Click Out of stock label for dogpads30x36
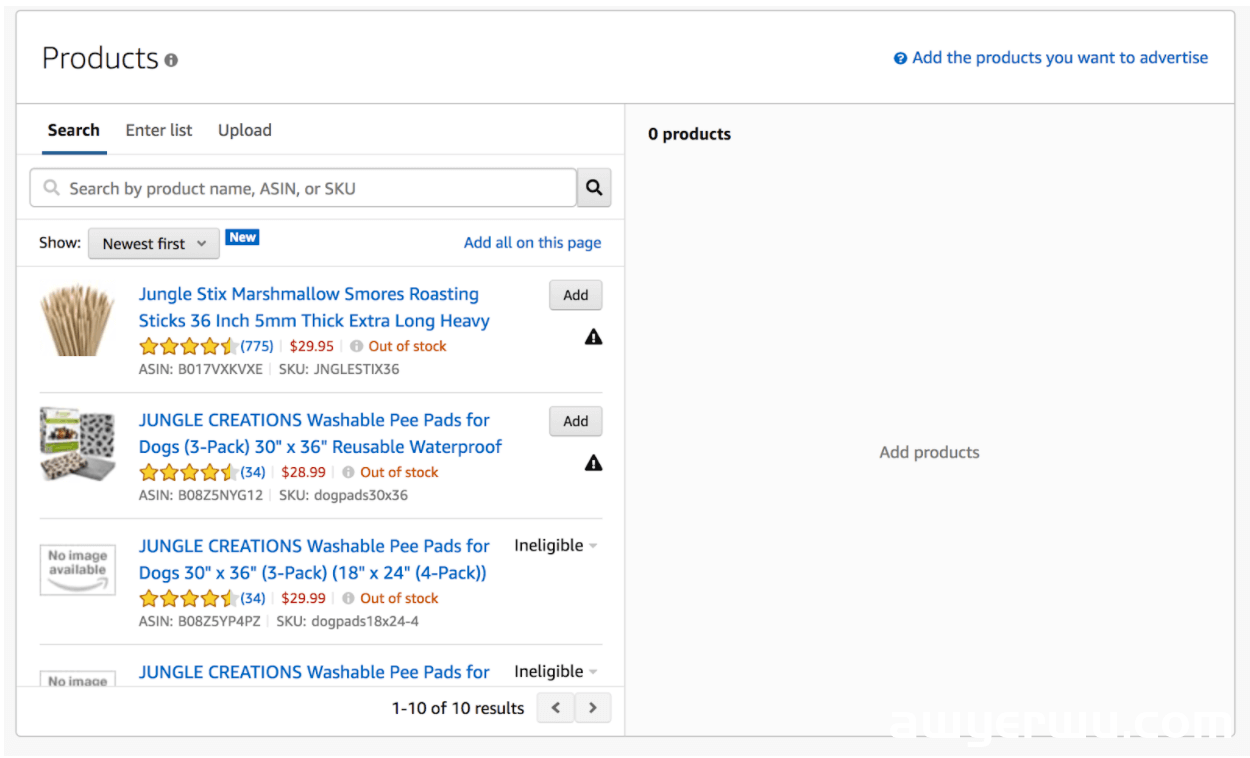Screen dimensions: 1250x758 [400, 472]
